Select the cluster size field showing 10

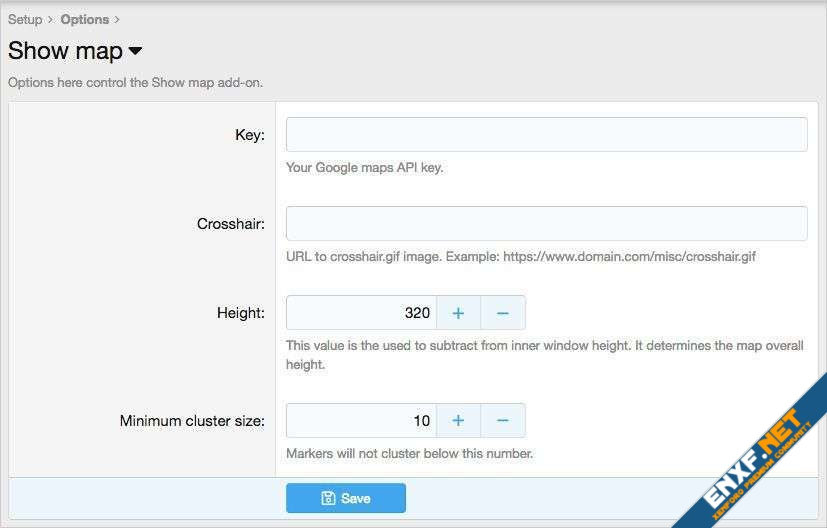click(361, 421)
